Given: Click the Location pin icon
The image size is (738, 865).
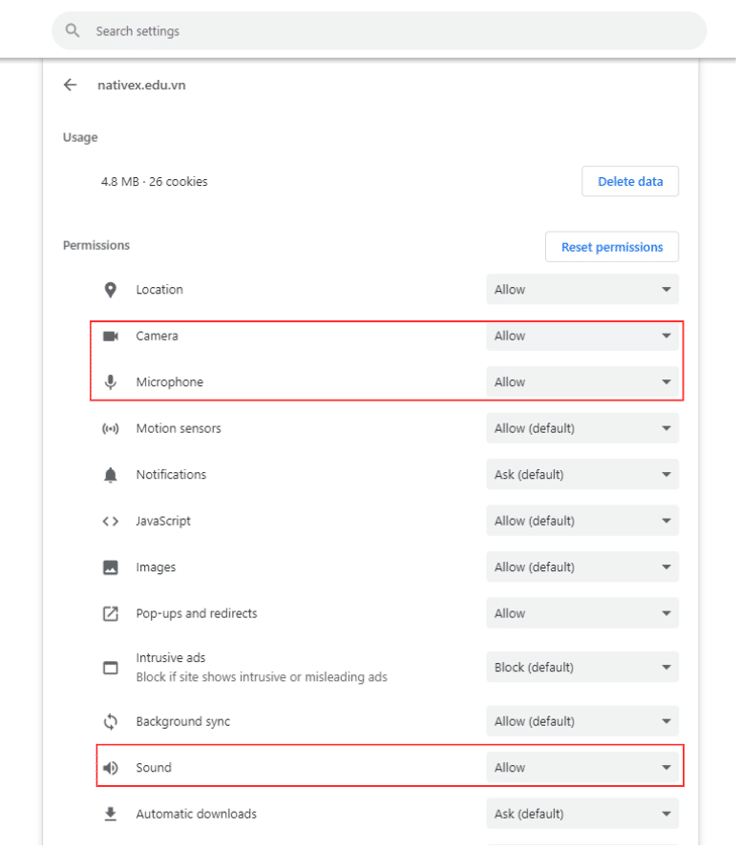Looking at the screenshot, I should (111, 290).
